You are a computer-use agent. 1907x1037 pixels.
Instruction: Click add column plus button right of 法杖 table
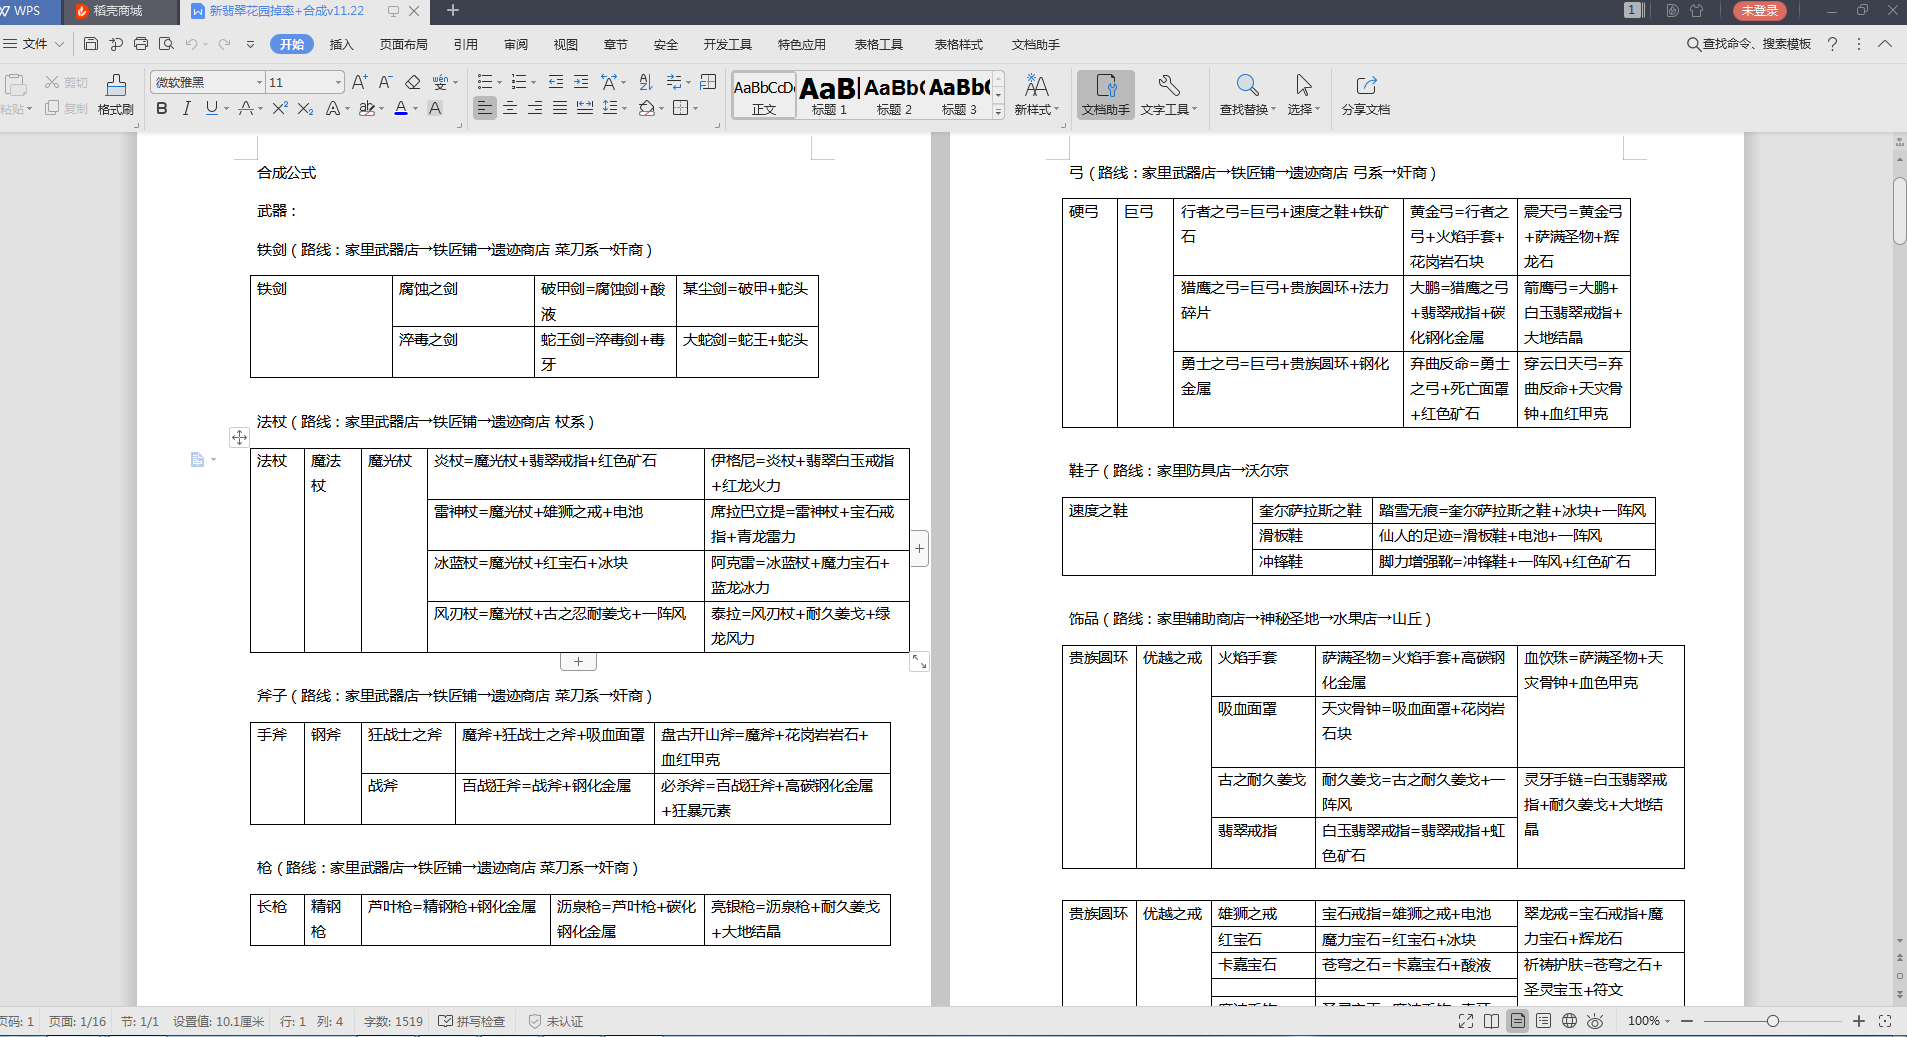pos(919,548)
